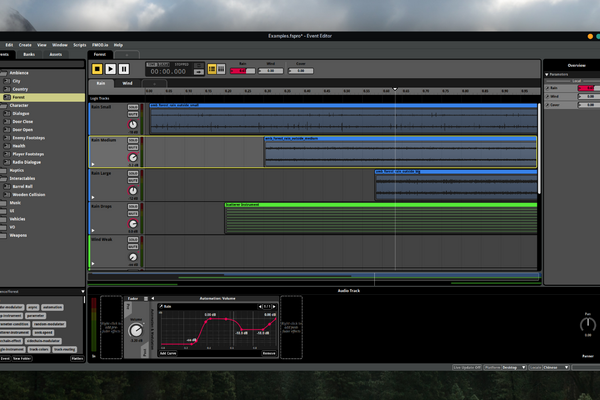Solo the Rain Small track
Image resolution: width=600 pixels, height=400 pixels.
click(133, 107)
